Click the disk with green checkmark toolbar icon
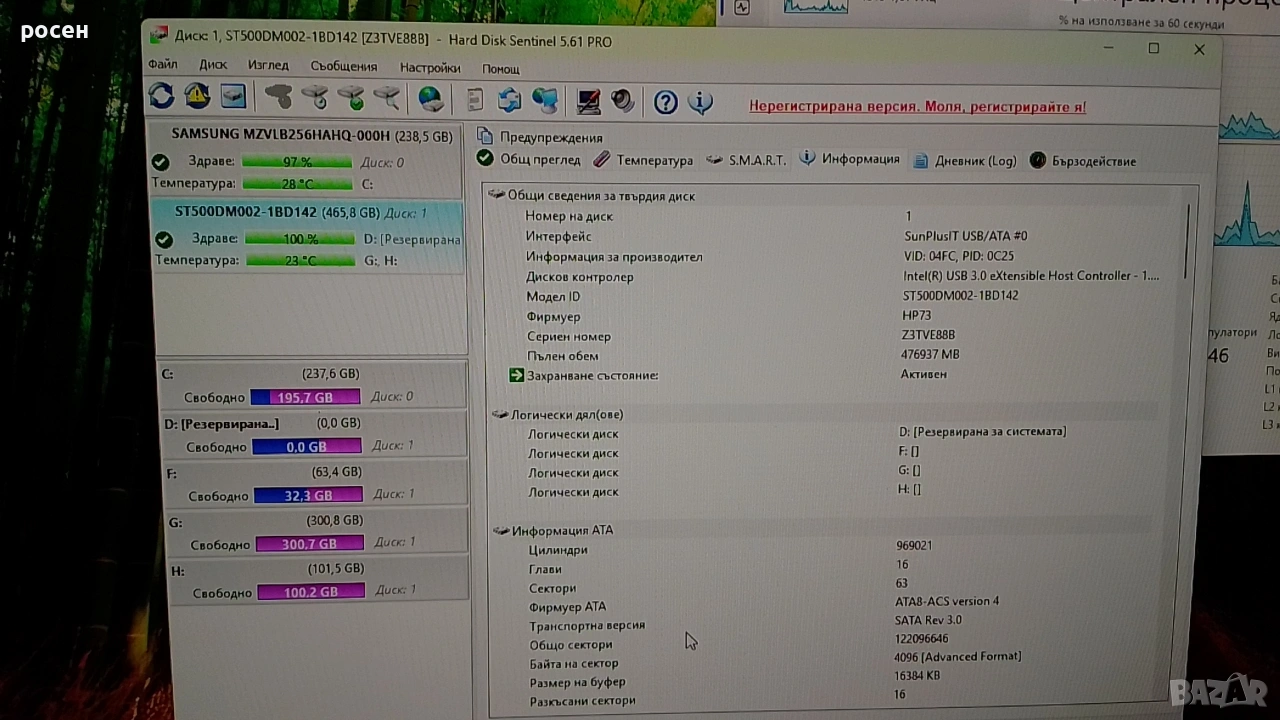Image resolution: width=1280 pixels, height=720 pixels. [350, 97]
